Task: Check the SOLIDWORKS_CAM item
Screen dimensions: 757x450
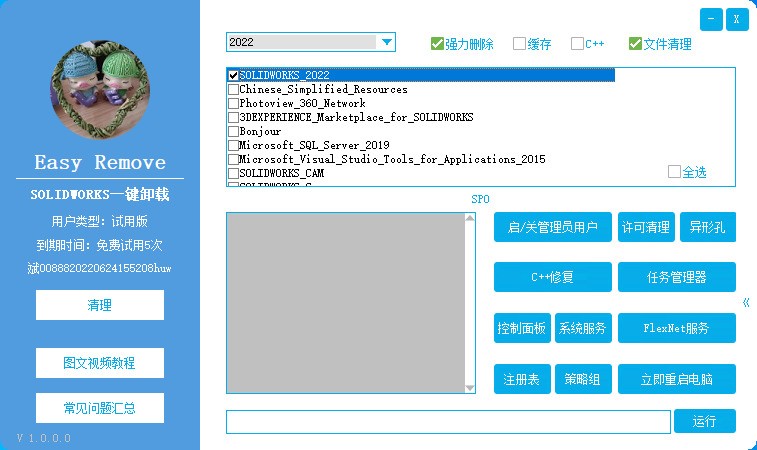Action: (233, 173)
